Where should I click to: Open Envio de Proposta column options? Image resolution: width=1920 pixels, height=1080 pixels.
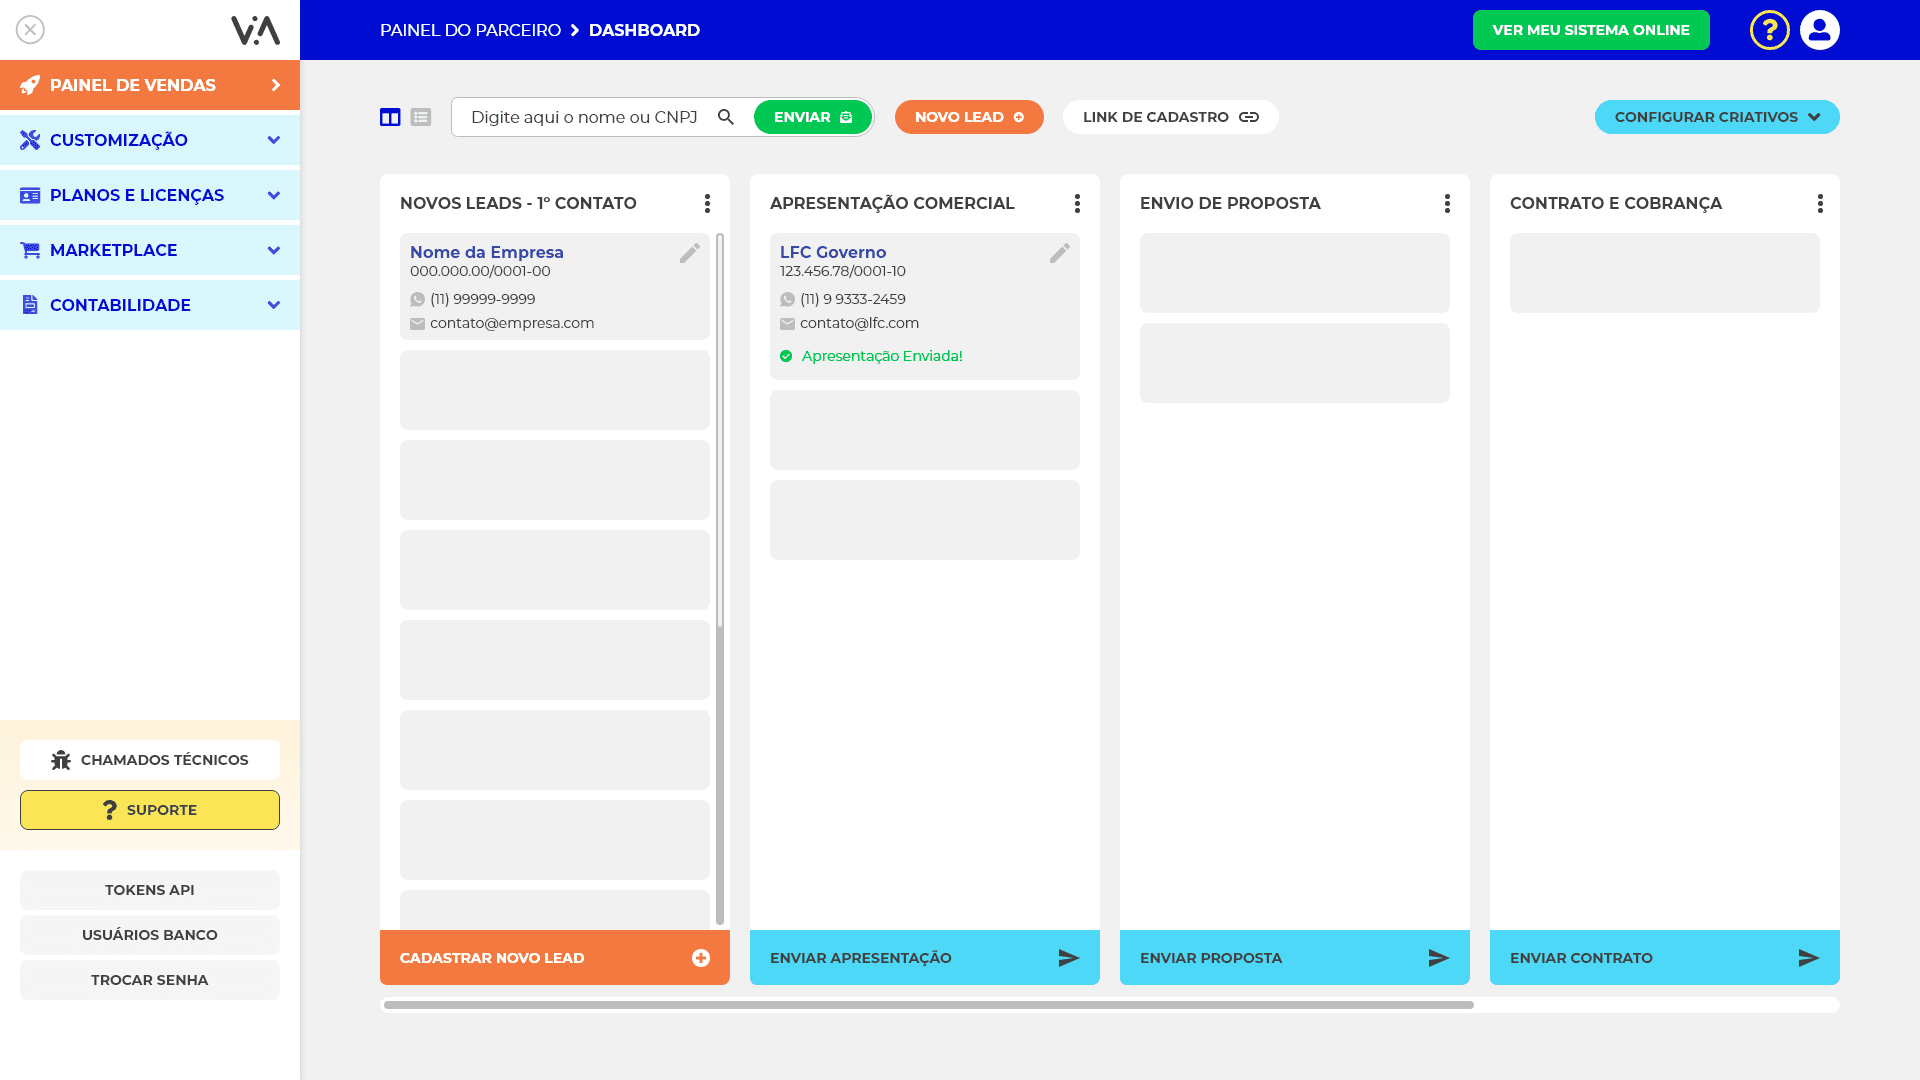pyautogui.click(x=1447, y=204)
